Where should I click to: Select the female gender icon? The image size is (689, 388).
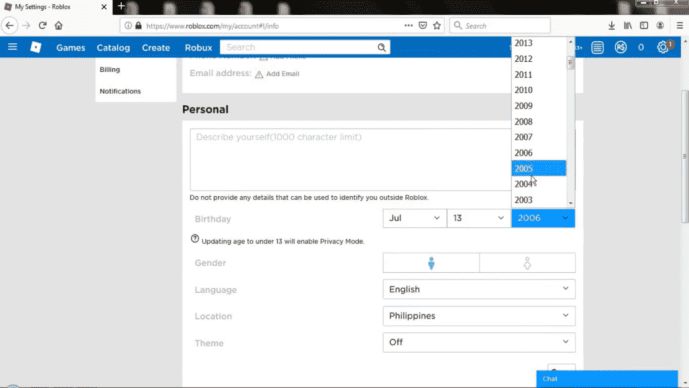pyautogui.click(x=527, y=263)
